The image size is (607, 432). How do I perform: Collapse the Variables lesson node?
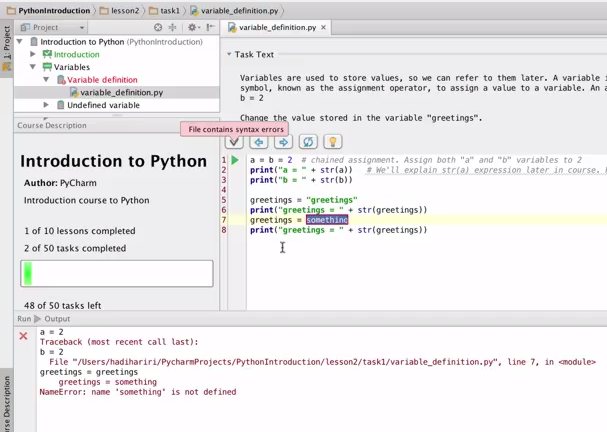click(x=33, y=67)
